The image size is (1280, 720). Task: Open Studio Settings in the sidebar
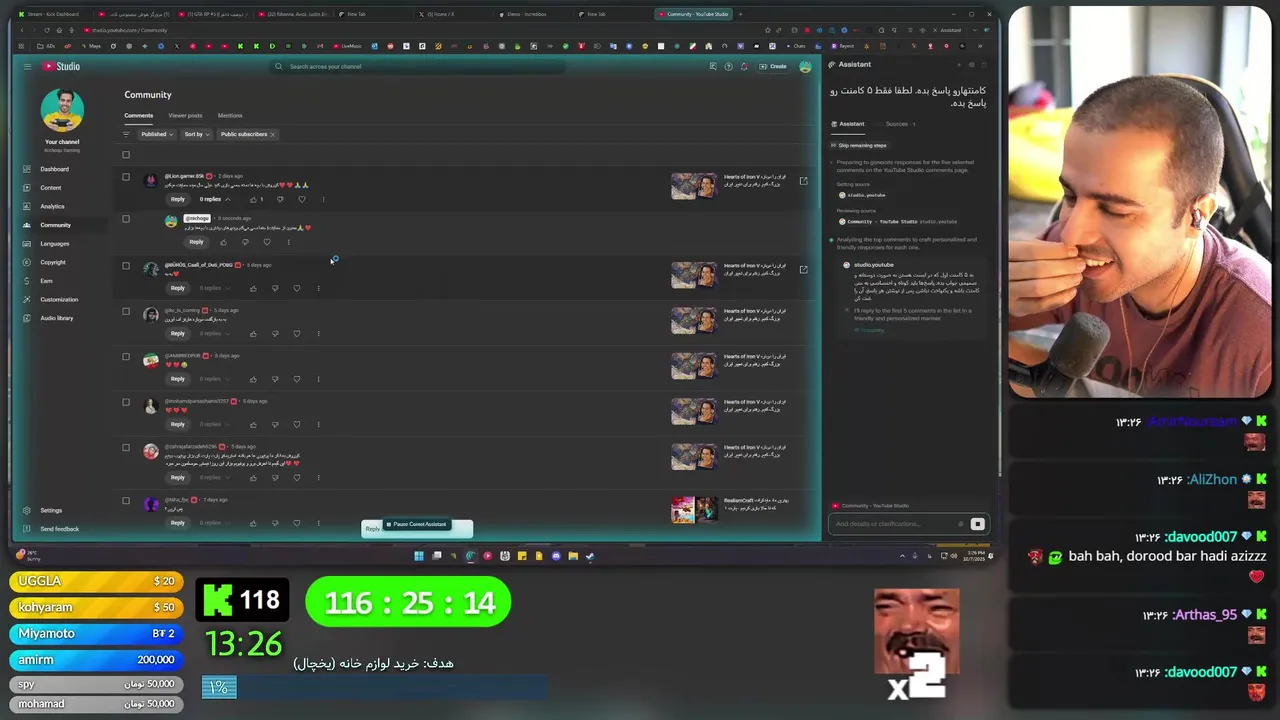[51, 510]
